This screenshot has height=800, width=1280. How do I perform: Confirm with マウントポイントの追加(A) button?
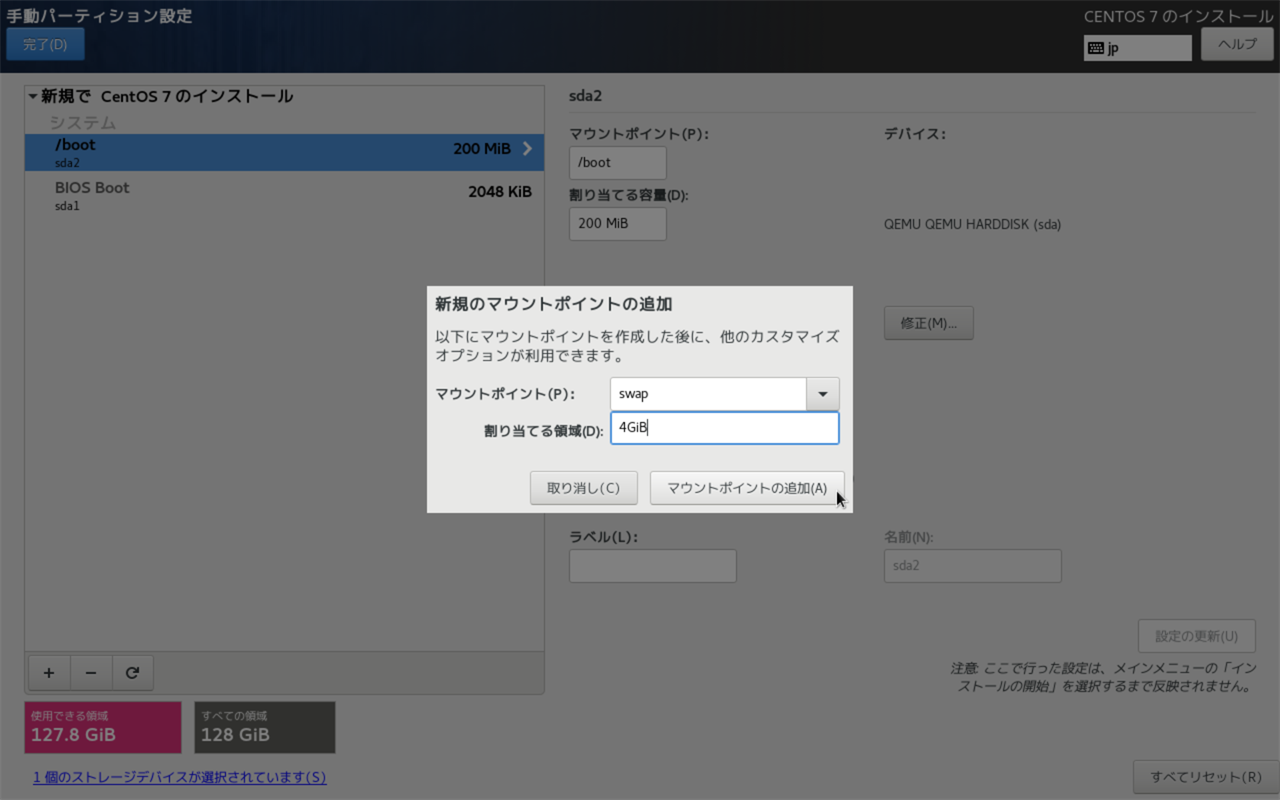(746, 487)
